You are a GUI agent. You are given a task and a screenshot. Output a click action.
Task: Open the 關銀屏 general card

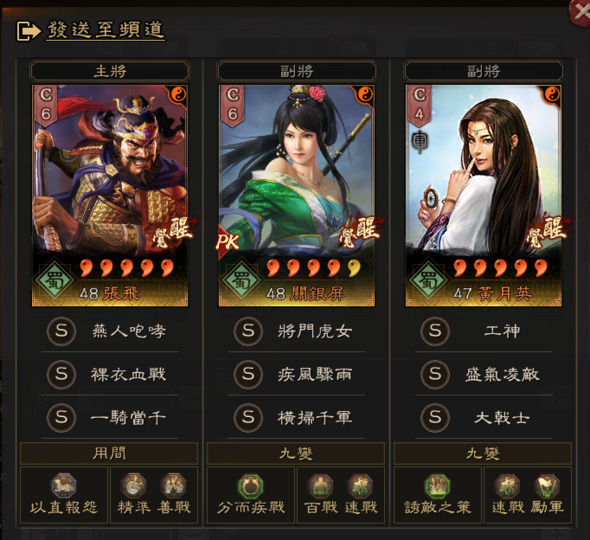point(297,196)
